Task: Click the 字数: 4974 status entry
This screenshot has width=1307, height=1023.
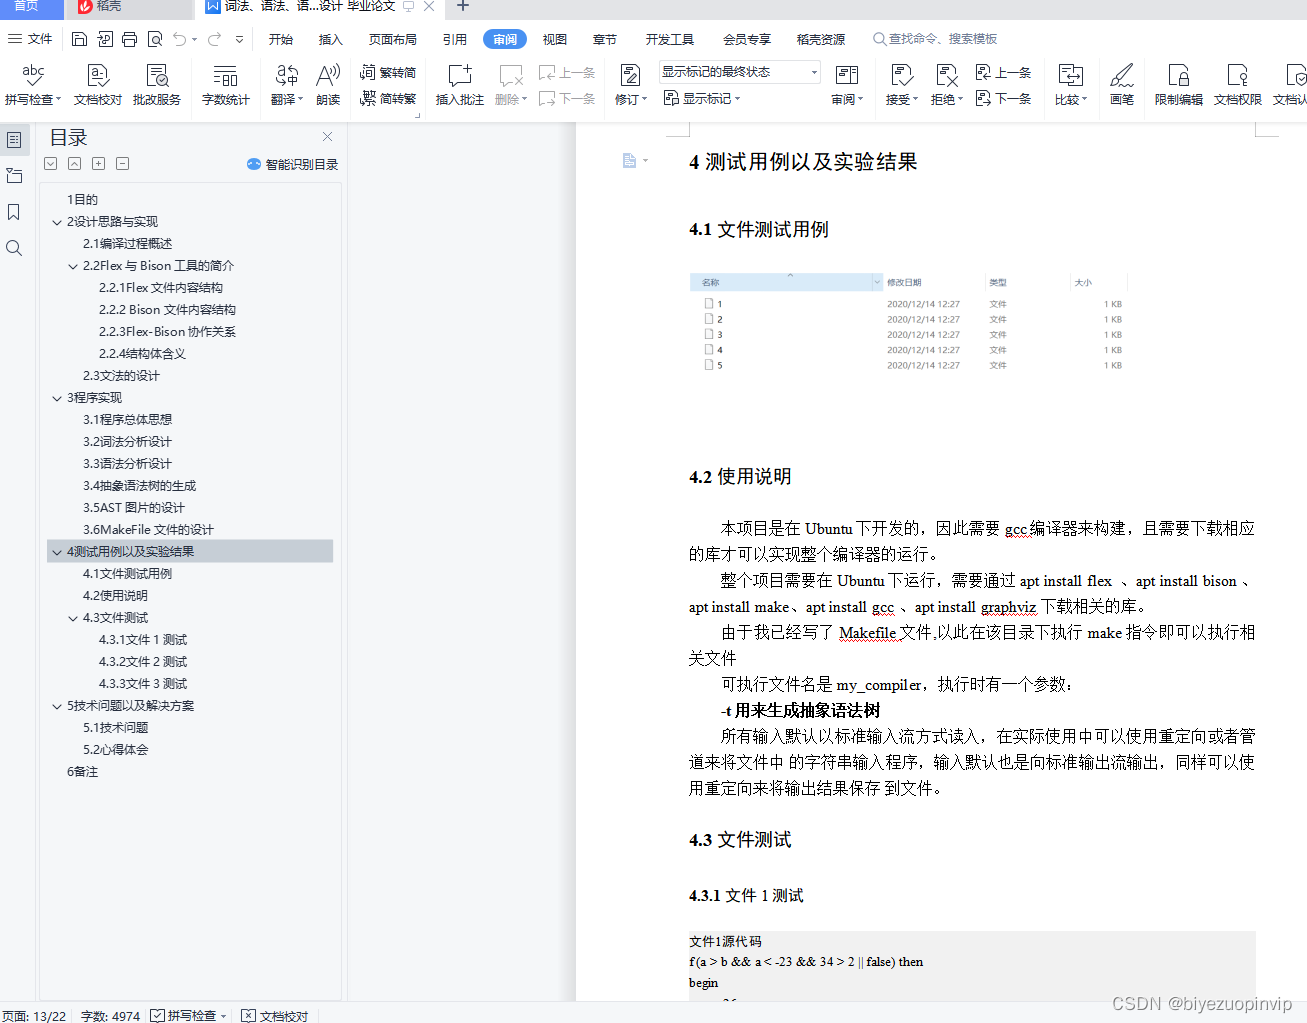Action: tap(110, 1015)
